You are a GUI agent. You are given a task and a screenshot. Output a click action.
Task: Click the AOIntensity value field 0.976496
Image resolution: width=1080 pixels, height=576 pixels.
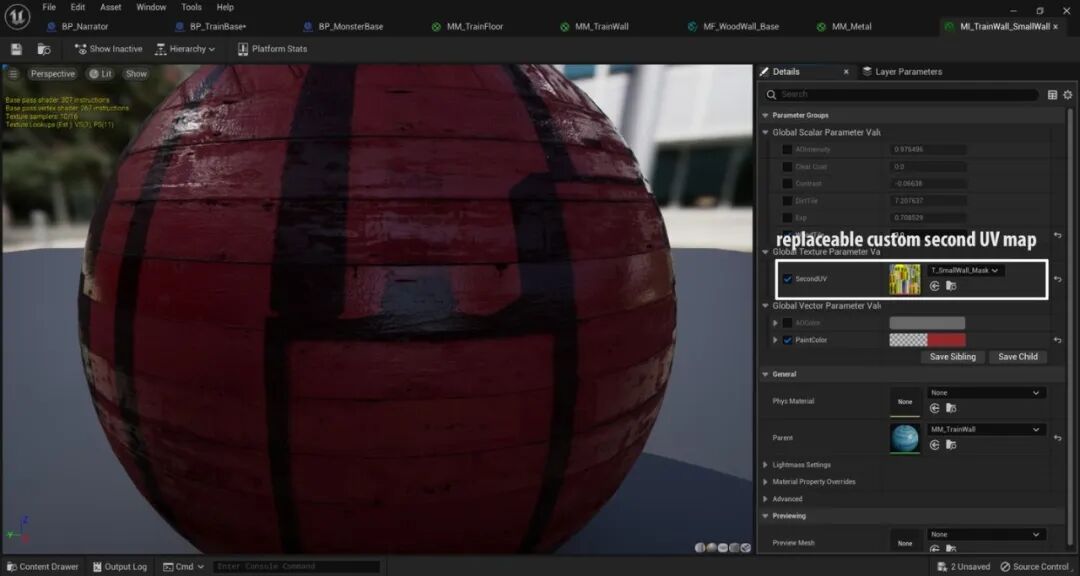[x=928, y=150]
